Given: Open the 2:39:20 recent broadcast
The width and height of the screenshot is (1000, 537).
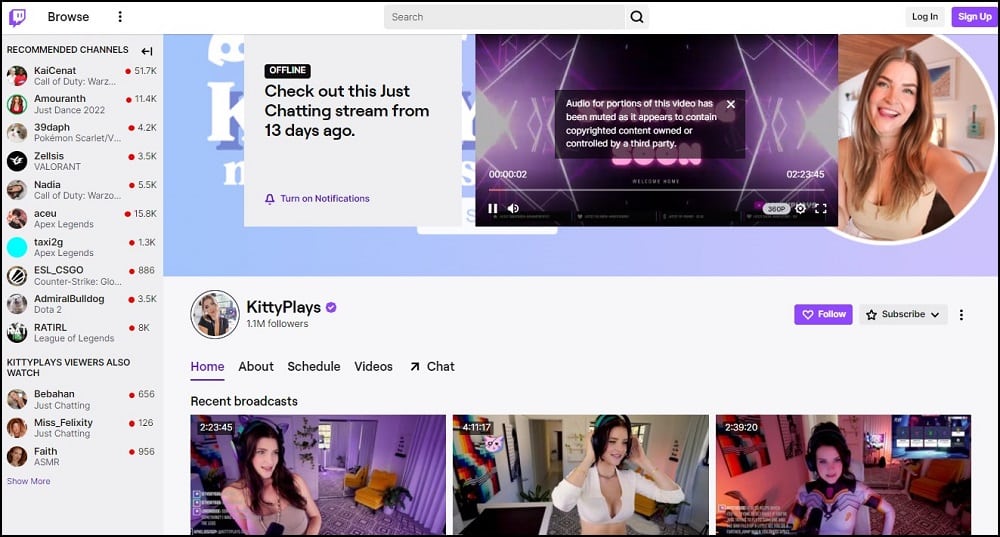Looking at the screenshot, I should [843, 474].
